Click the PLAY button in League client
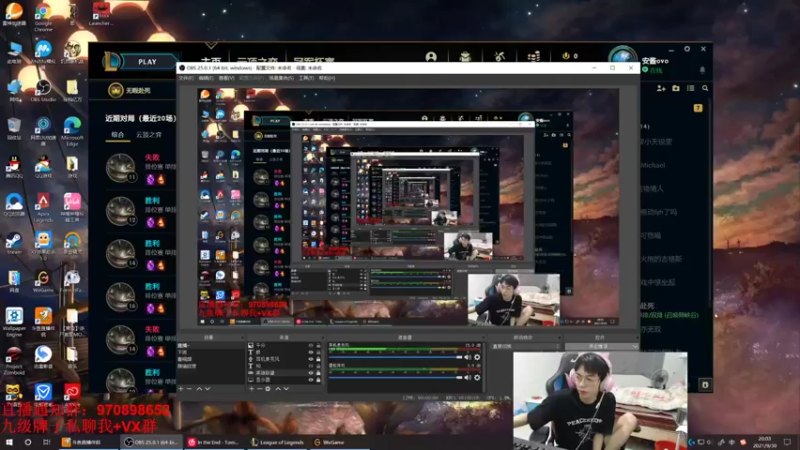This screenshot has height=450, width=800. (148, 62)
